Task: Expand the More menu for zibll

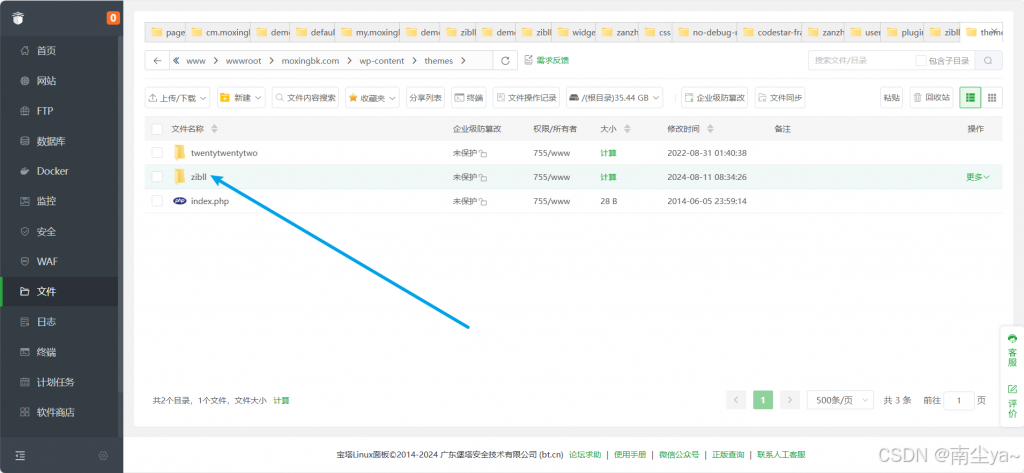Action: click(977, 177)
